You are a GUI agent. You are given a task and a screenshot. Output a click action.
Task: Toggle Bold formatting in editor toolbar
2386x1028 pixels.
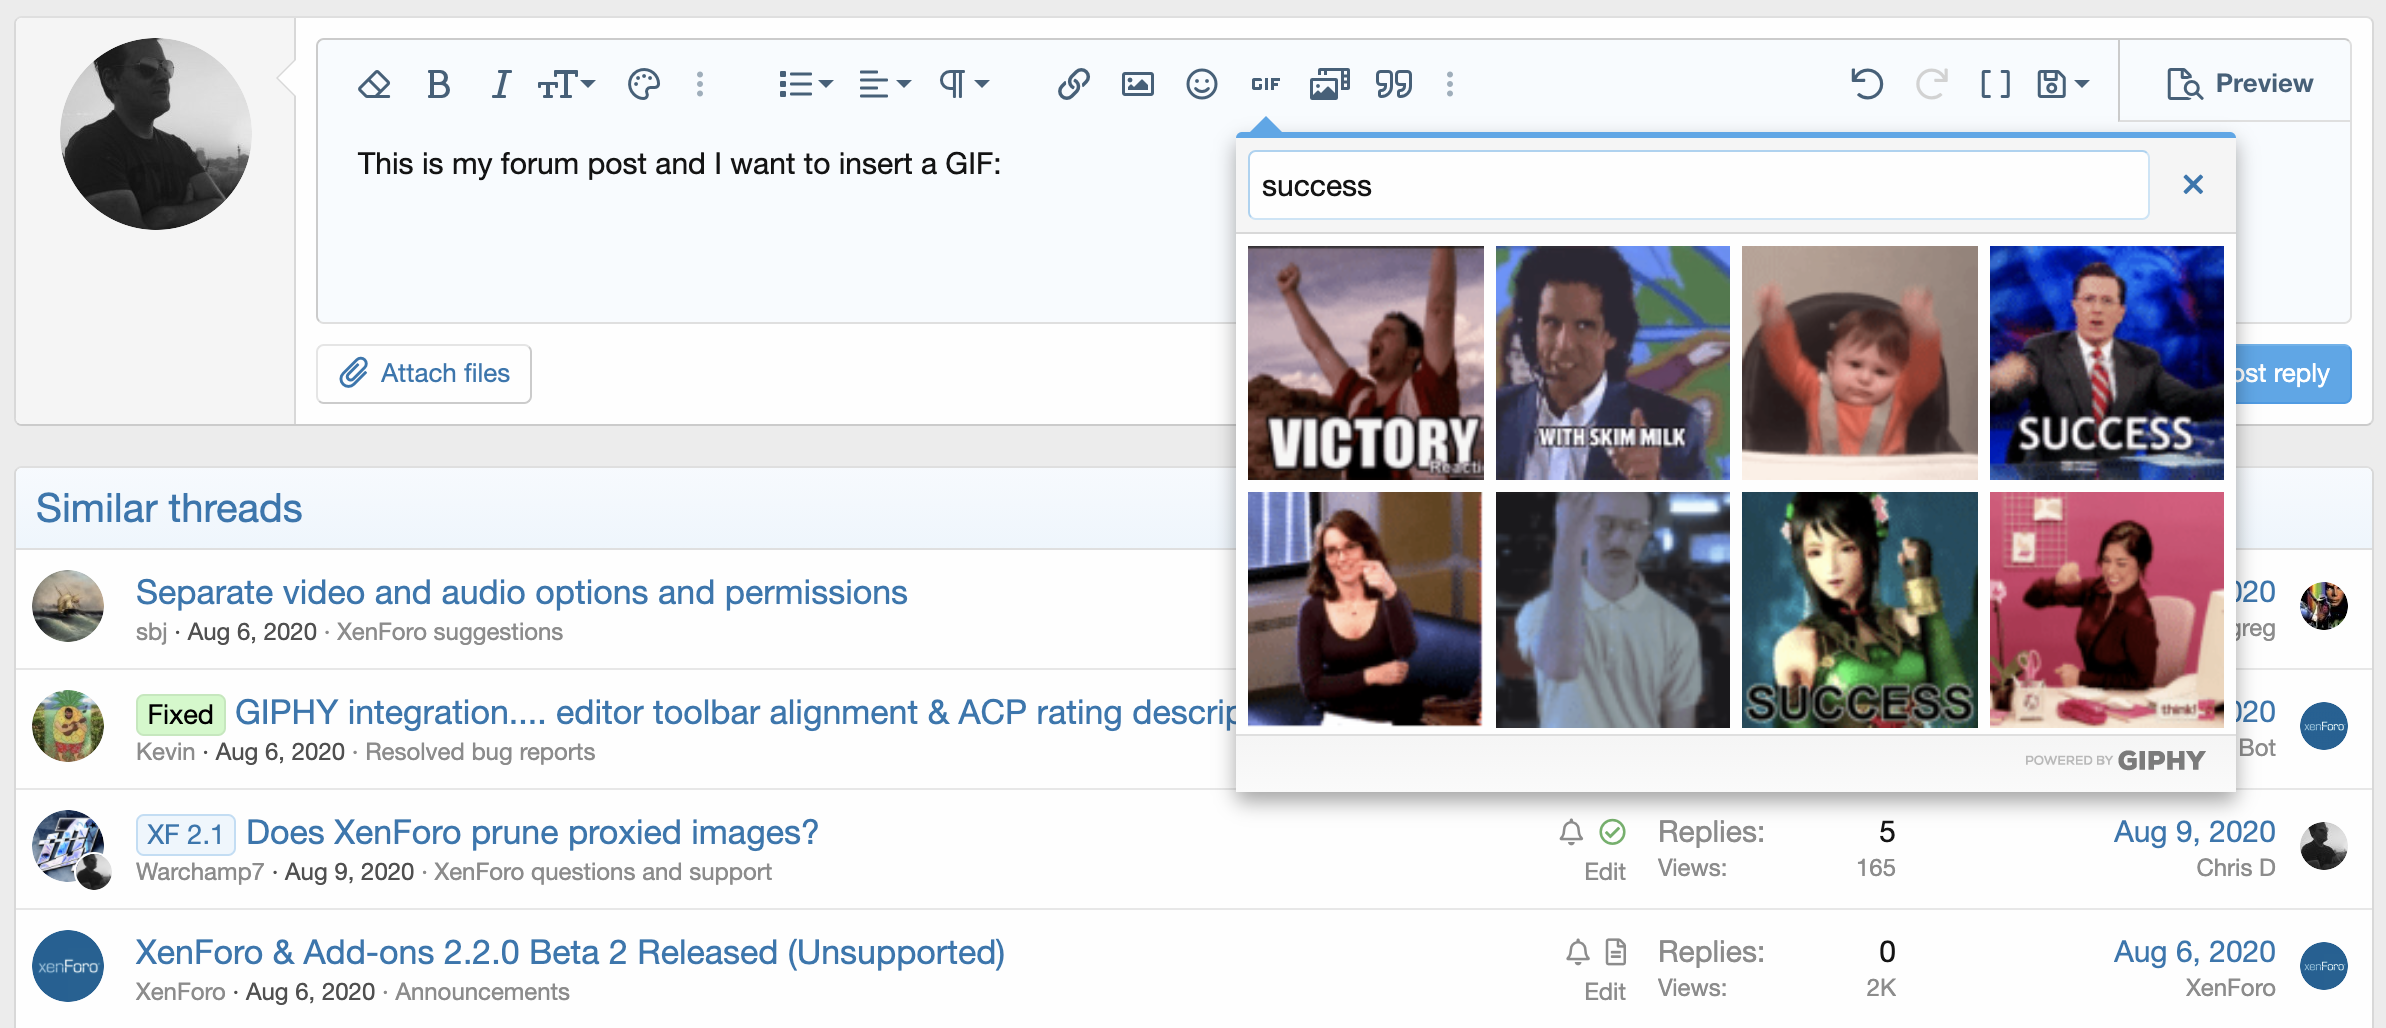tap(438, 84)
